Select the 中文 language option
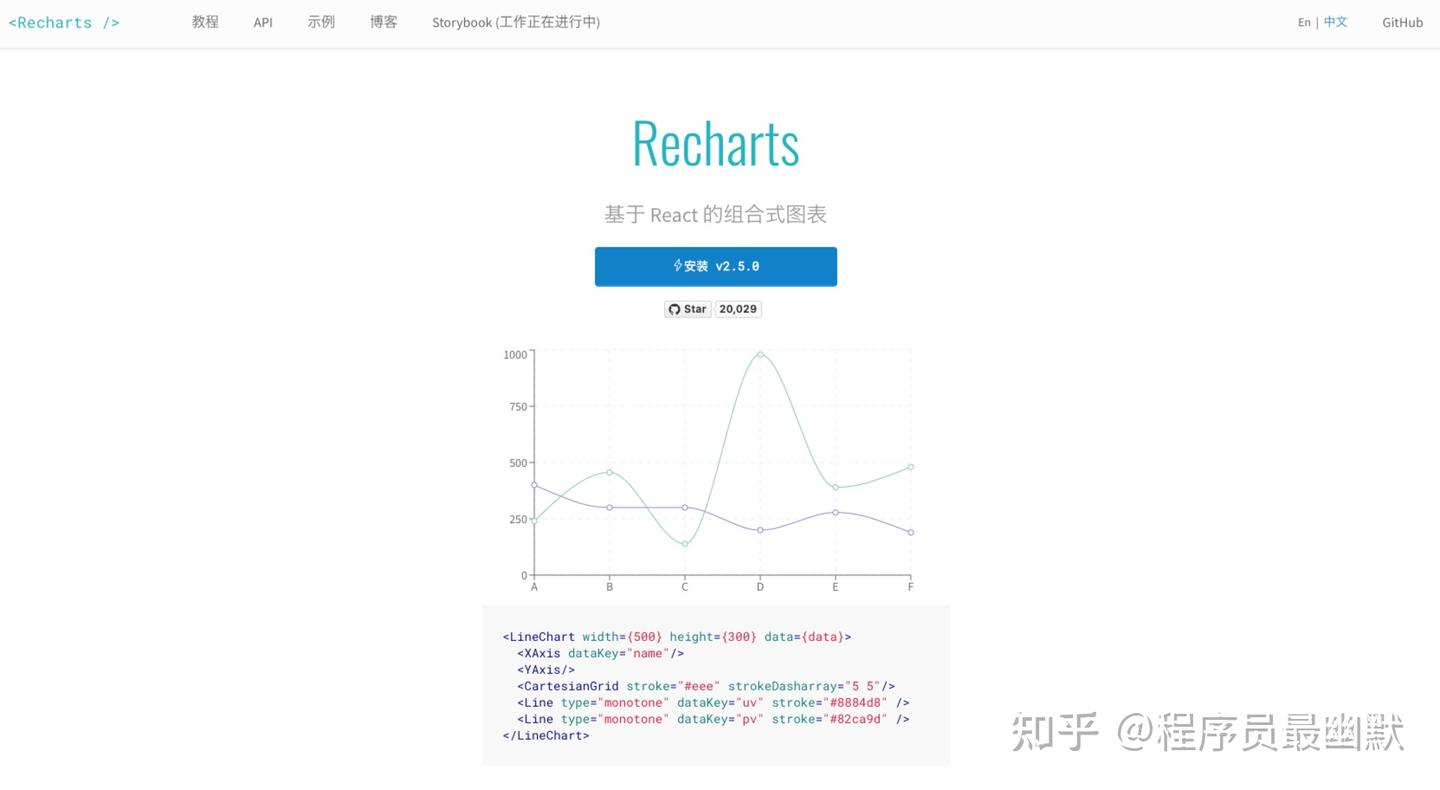This screenshot has width=1440, height=790. click(x=1336, y=22)
